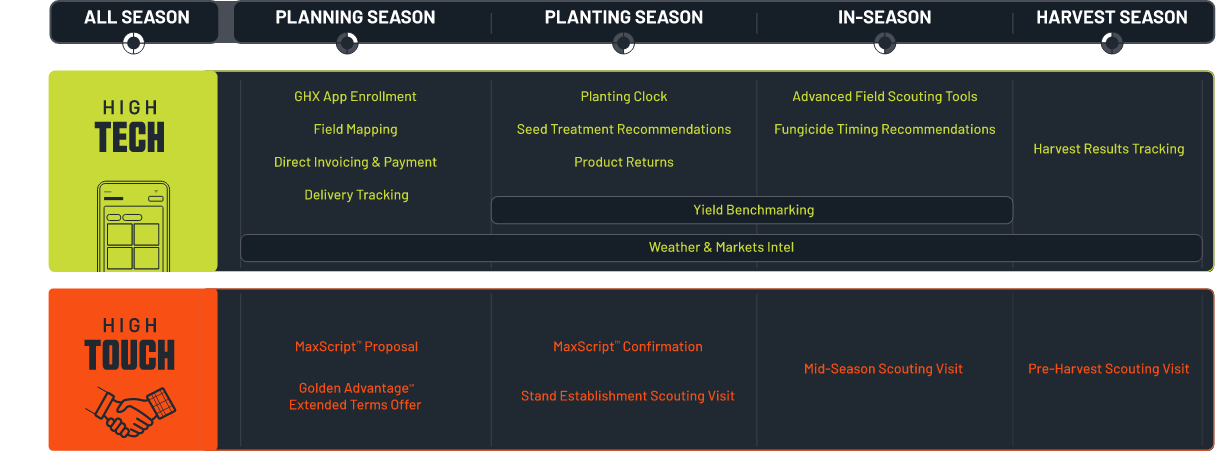
Task: Open the GHX App Enrollment link
Action: point(355,97)
